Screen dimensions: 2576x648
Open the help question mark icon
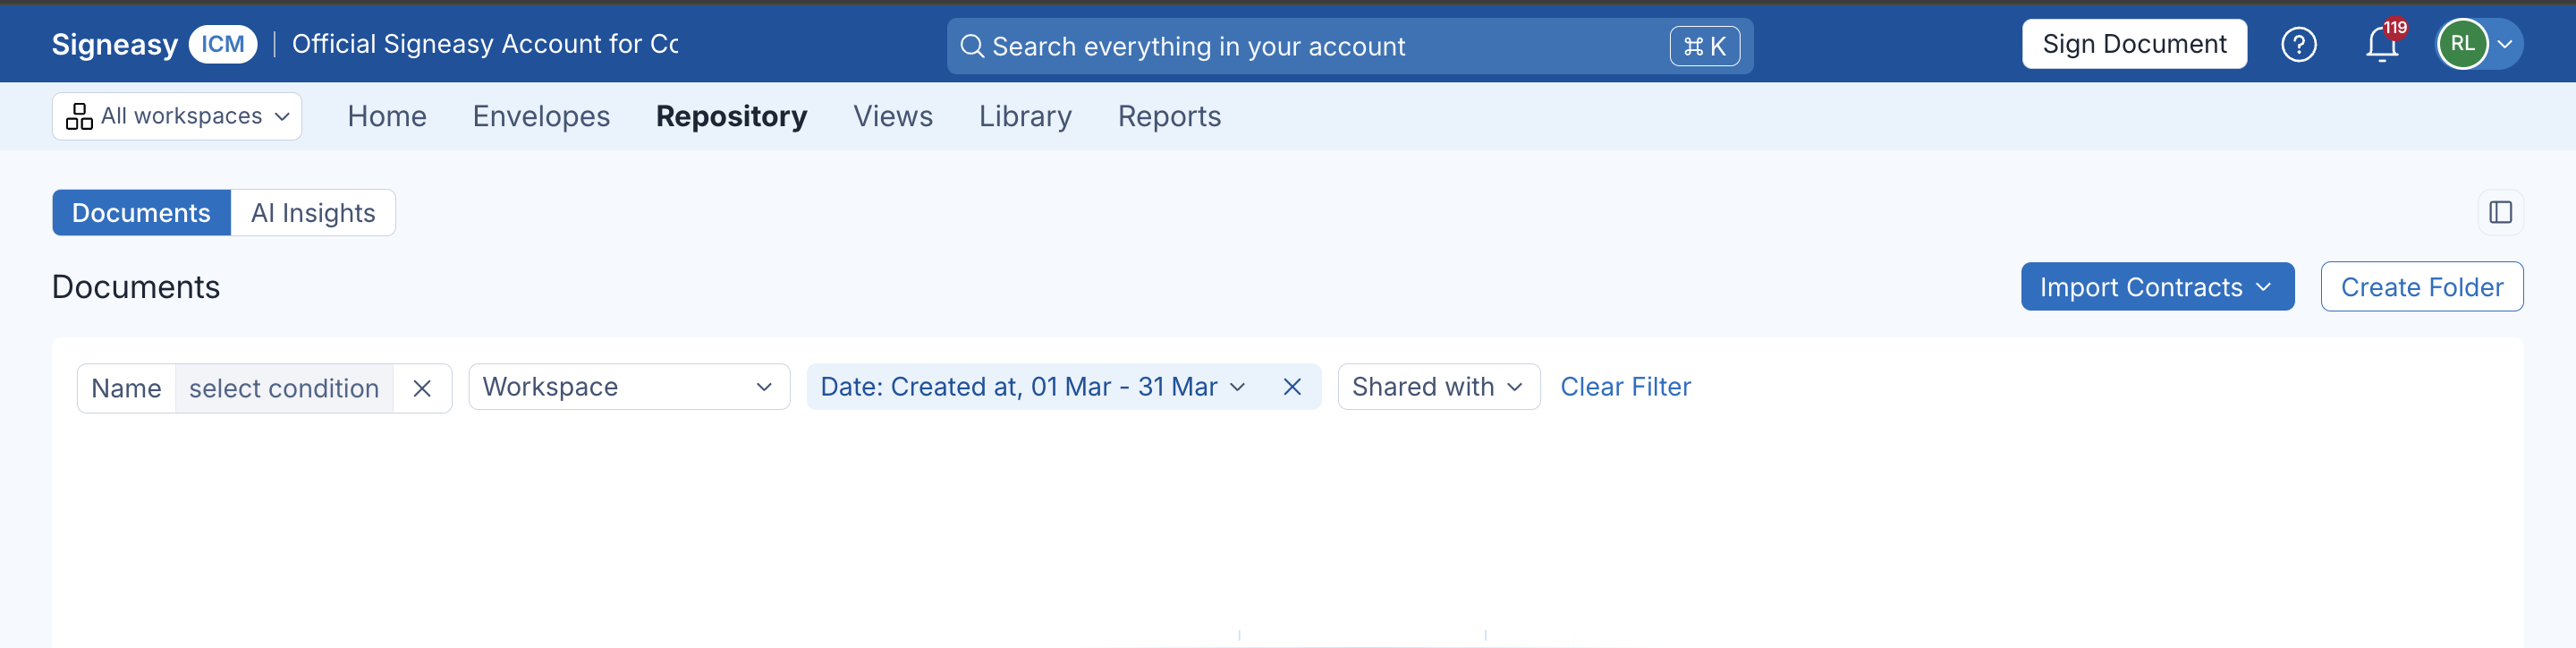click(2298, 44)
